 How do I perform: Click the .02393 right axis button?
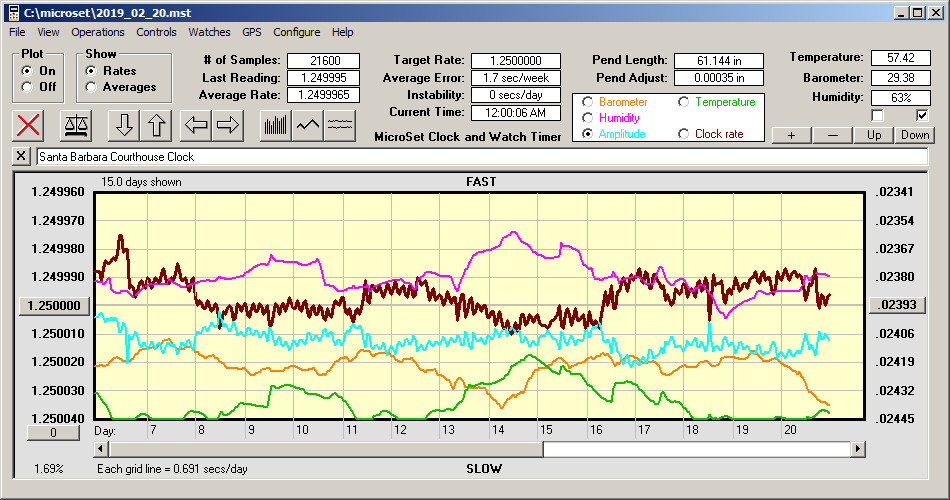pos(897,305)
